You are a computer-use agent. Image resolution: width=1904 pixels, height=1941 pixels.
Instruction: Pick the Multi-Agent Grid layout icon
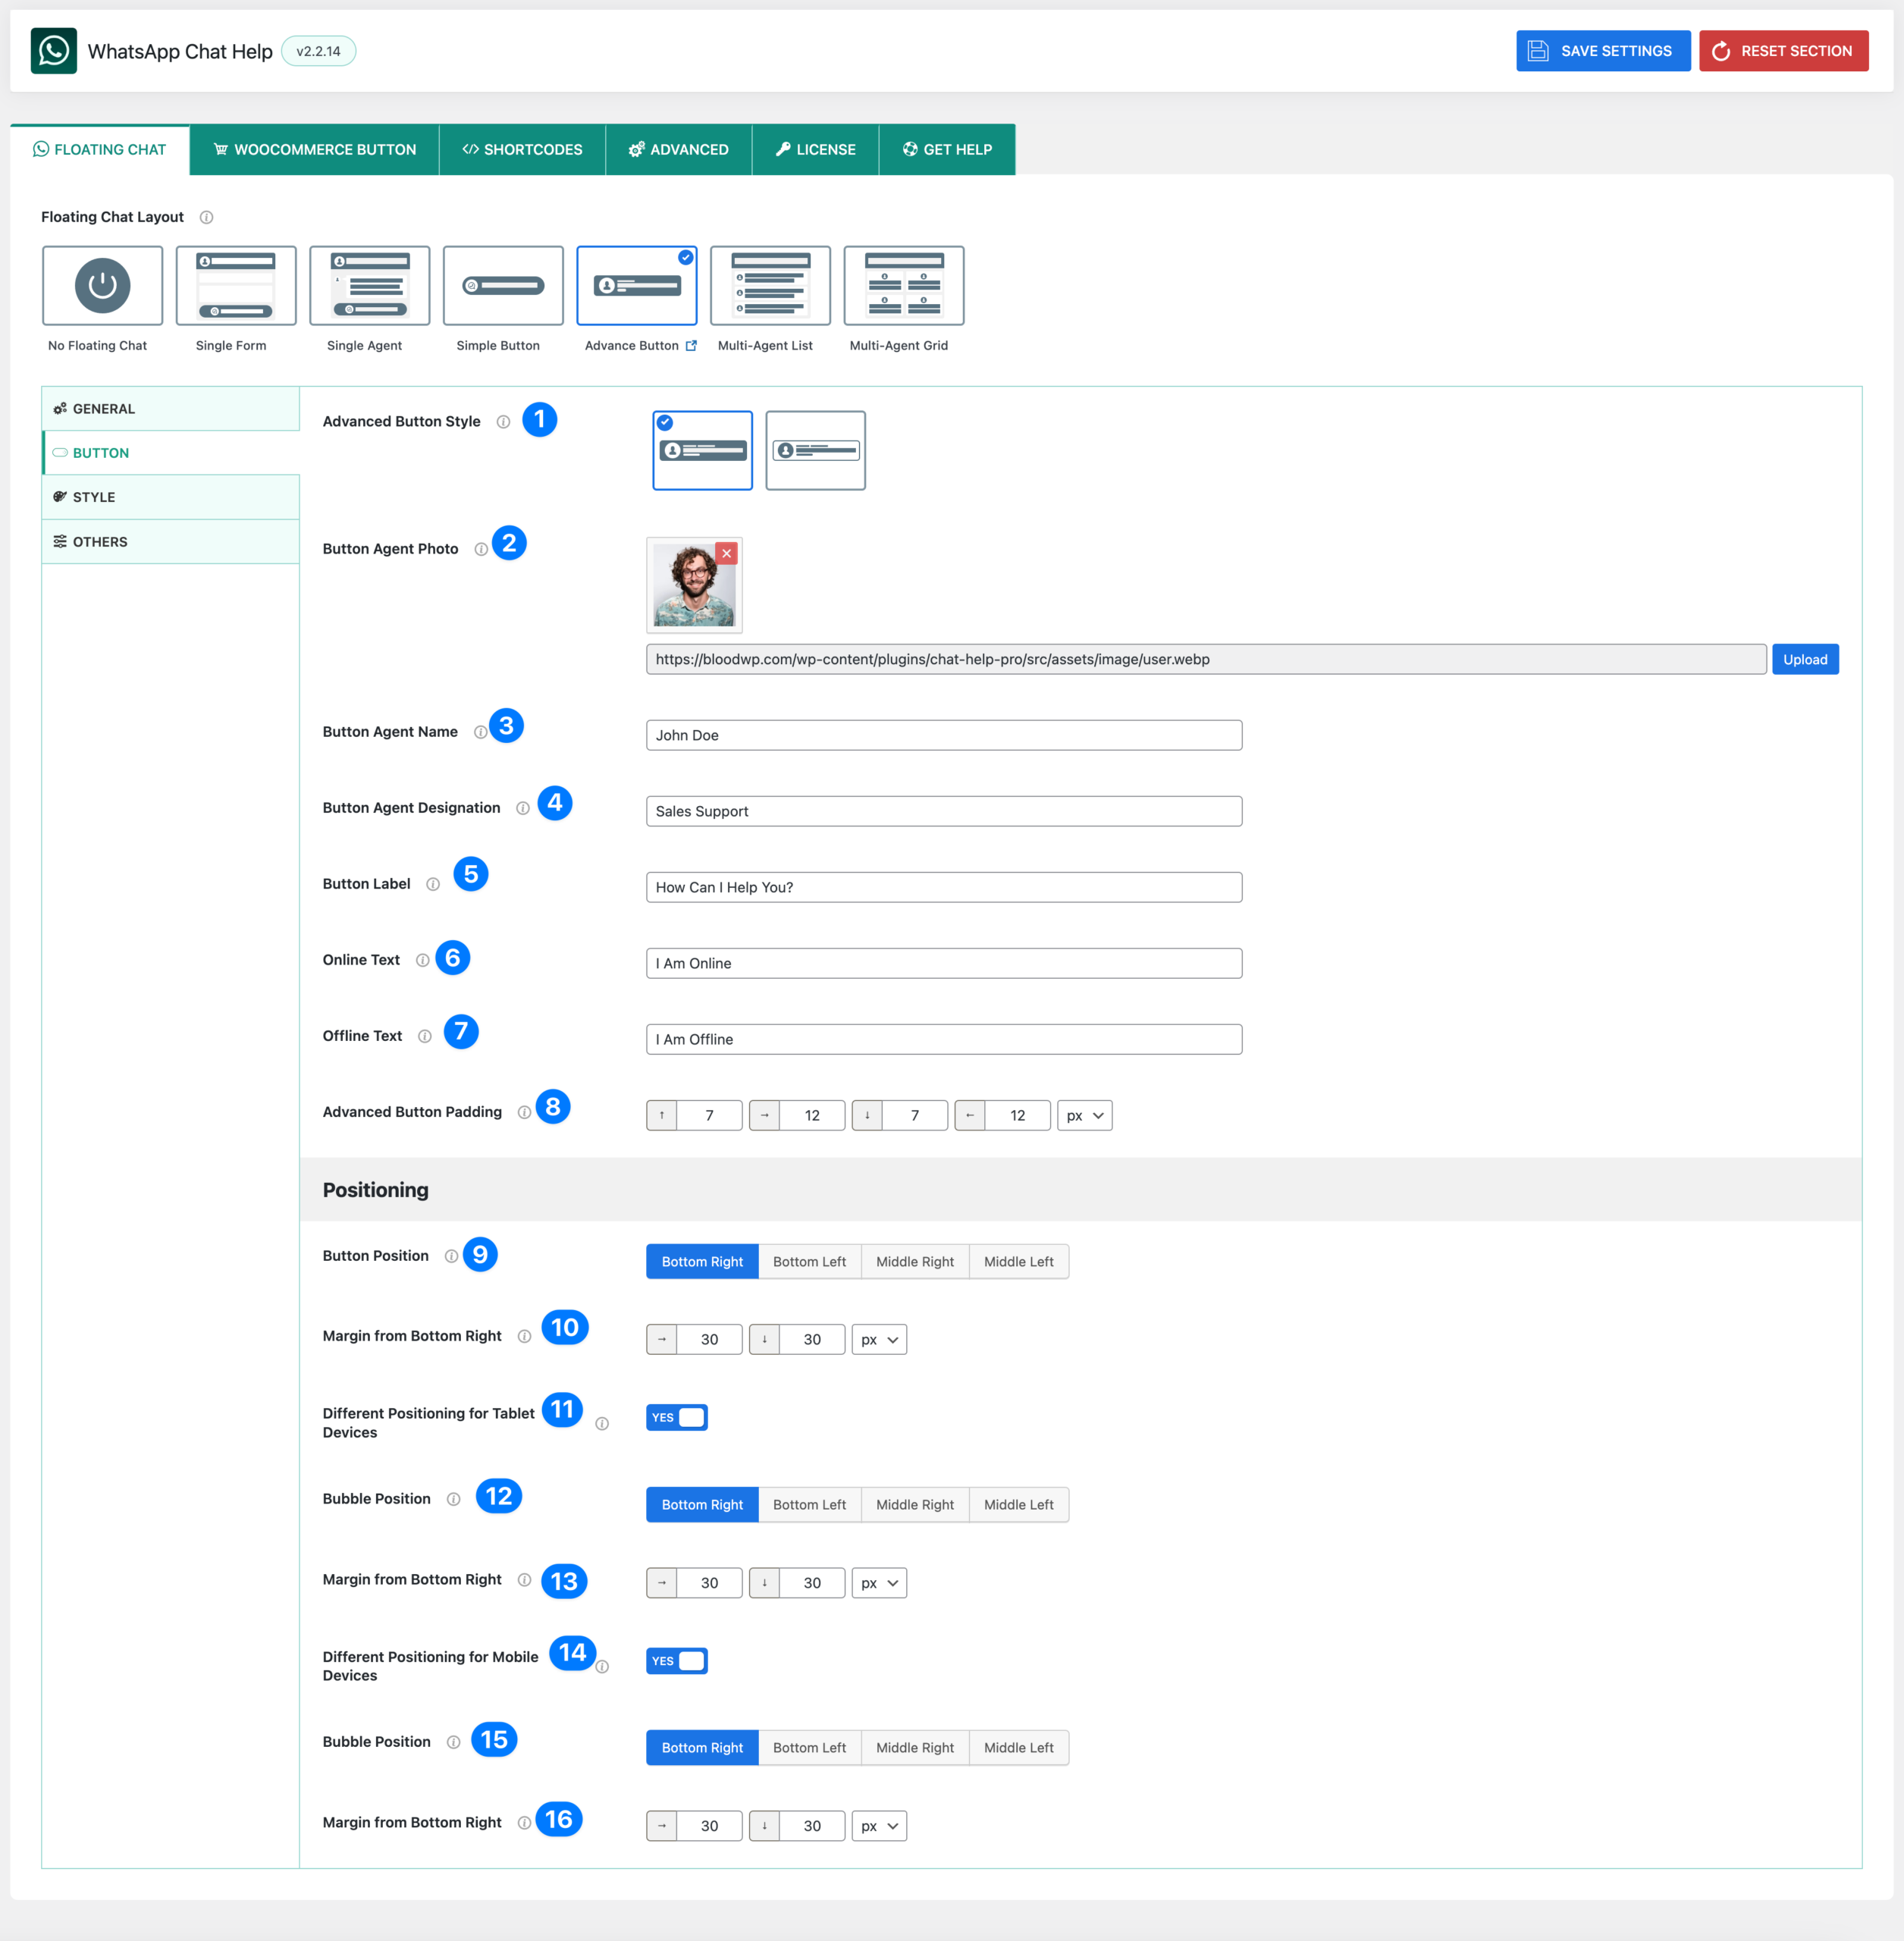coord(903,285)
